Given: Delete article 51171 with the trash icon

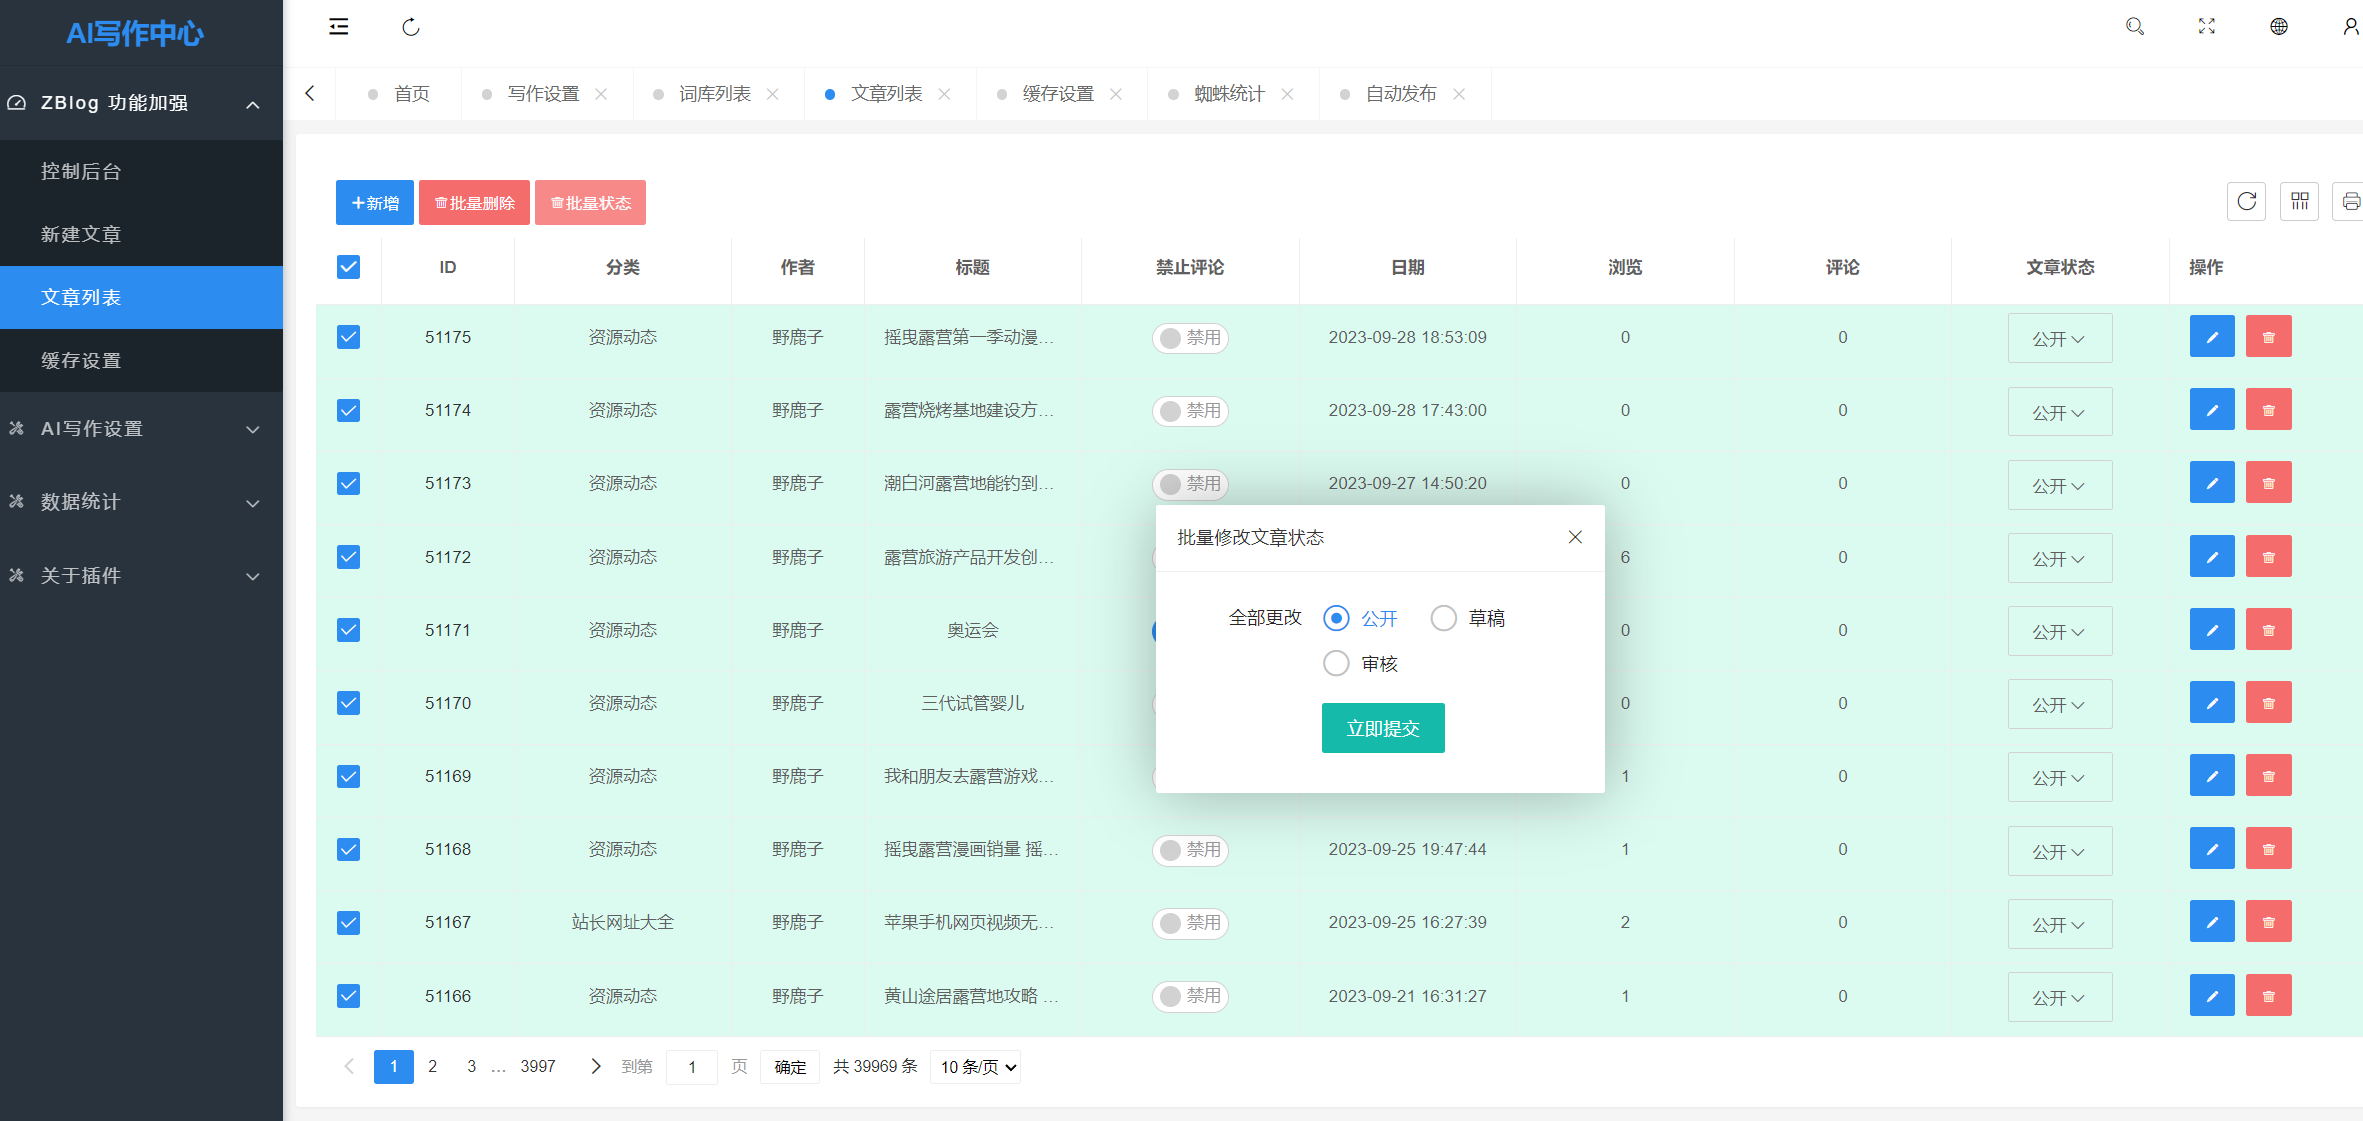Looking at the screenshot, I should pos(2268,630).
